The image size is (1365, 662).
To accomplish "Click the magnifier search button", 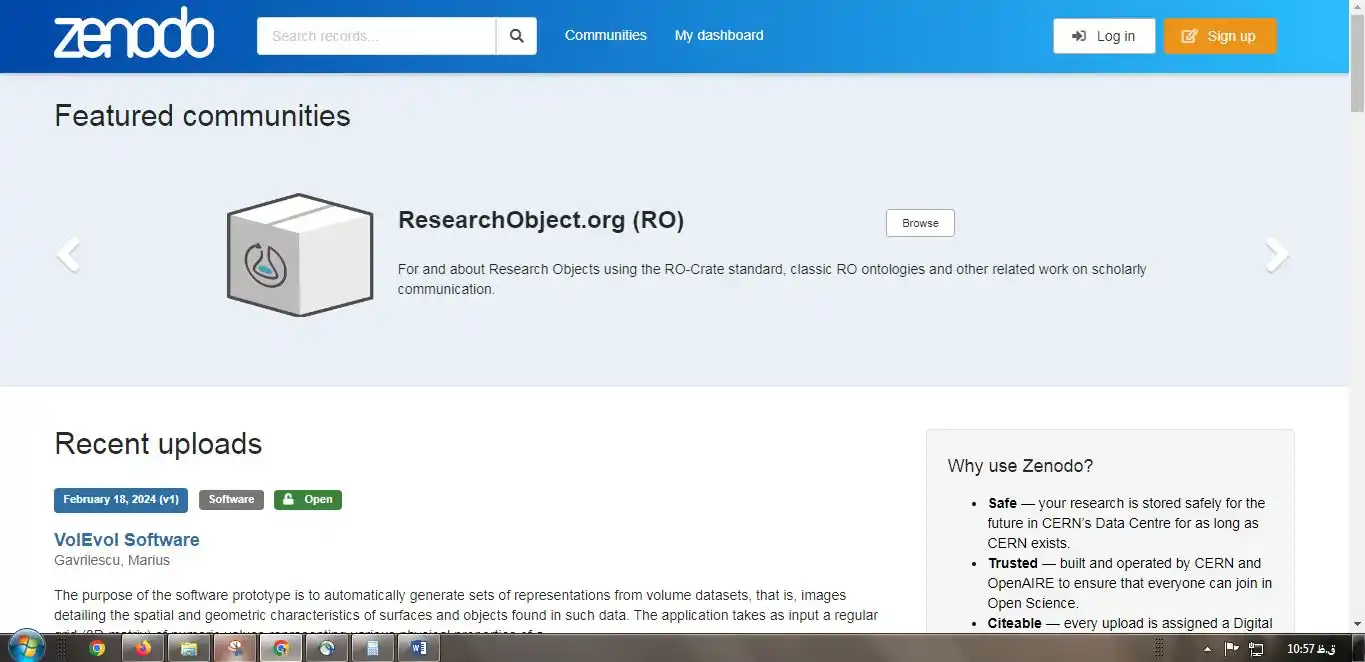I will (x=517, y=36).
